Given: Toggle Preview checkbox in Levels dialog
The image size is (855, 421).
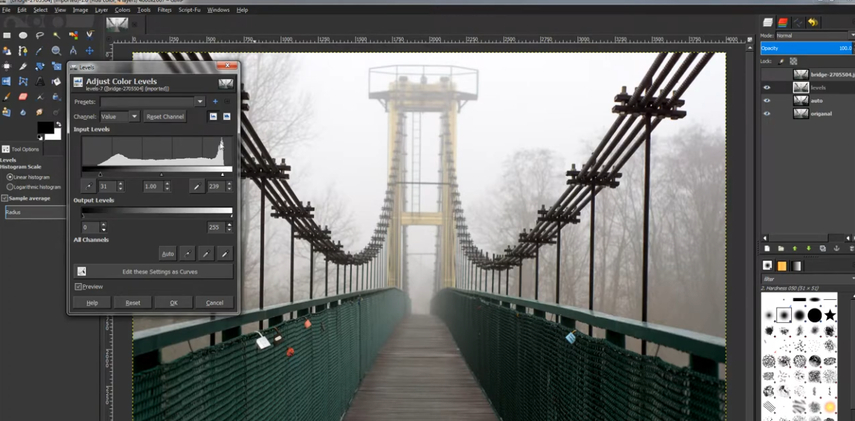Looking at the screenshot, I should 79,286.
